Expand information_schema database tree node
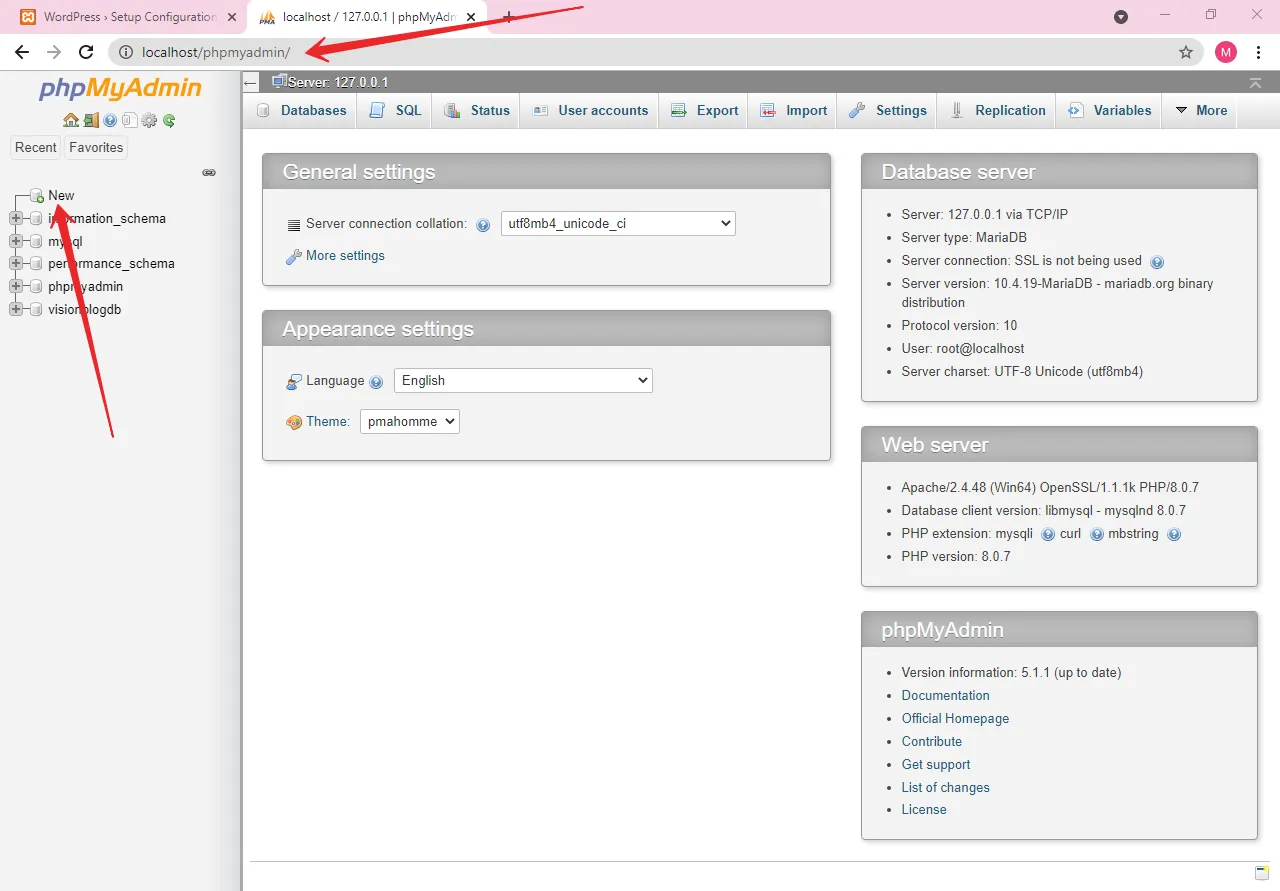Image resolution: width=1280 pixels, height=891 pixels. [16, 218]
